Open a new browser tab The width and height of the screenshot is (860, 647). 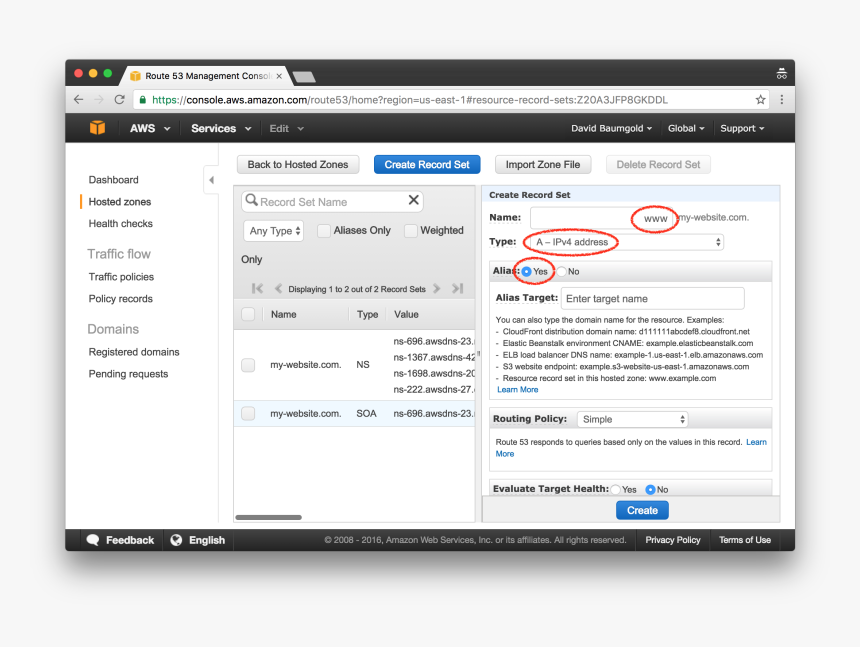pyautogui.click(x=304, y=77)
